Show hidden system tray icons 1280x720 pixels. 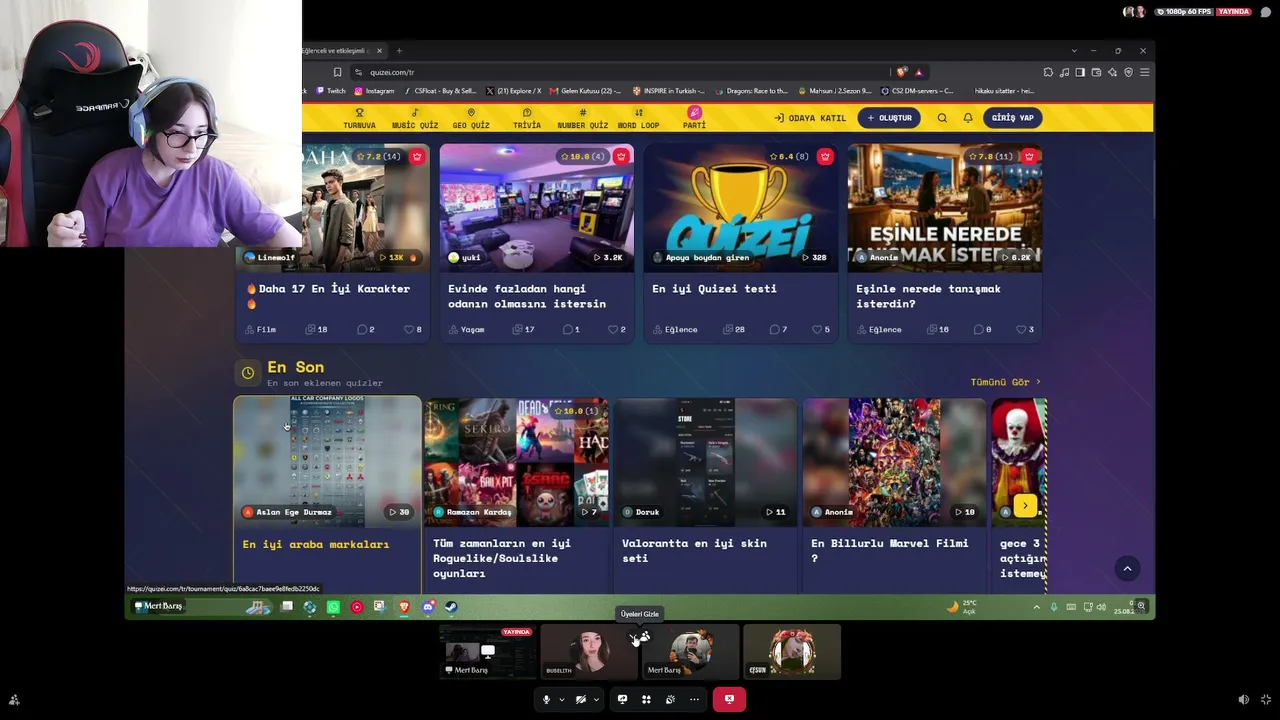point(1036,607)
